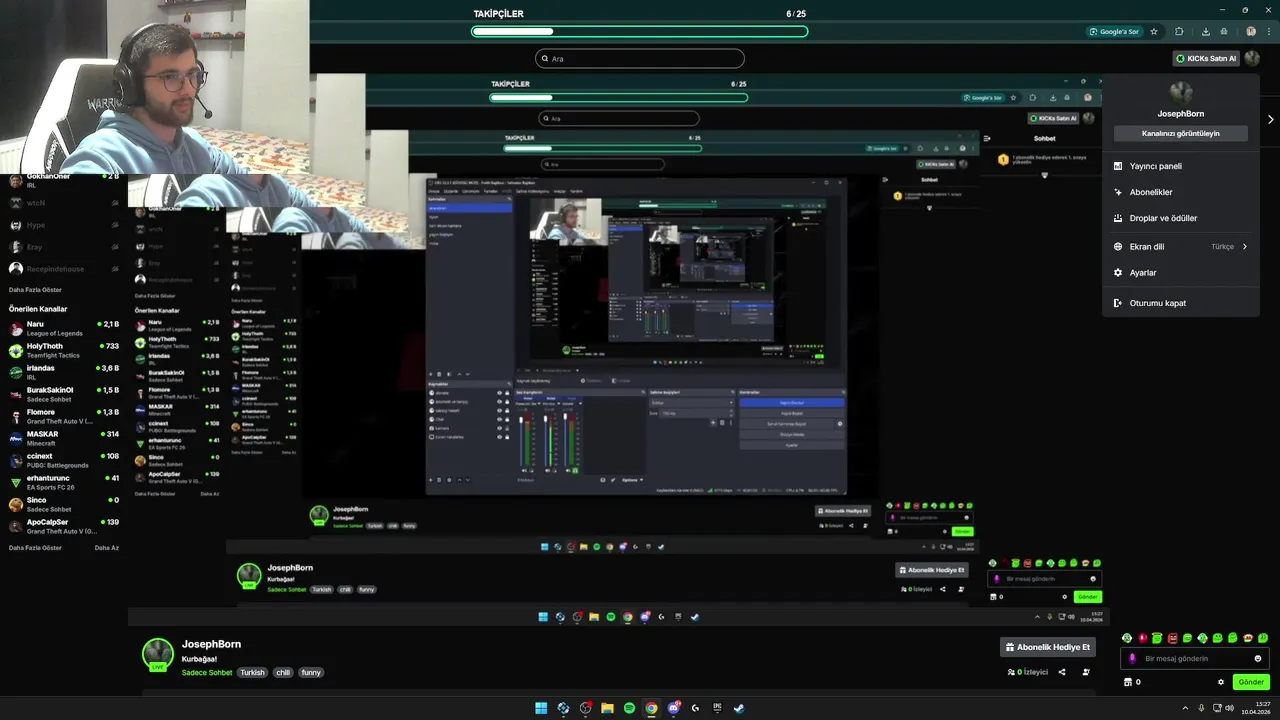The image size is (1280, 720).
Task: Open Ayarlar from the profile menu
Action: tap(1180, 272)
